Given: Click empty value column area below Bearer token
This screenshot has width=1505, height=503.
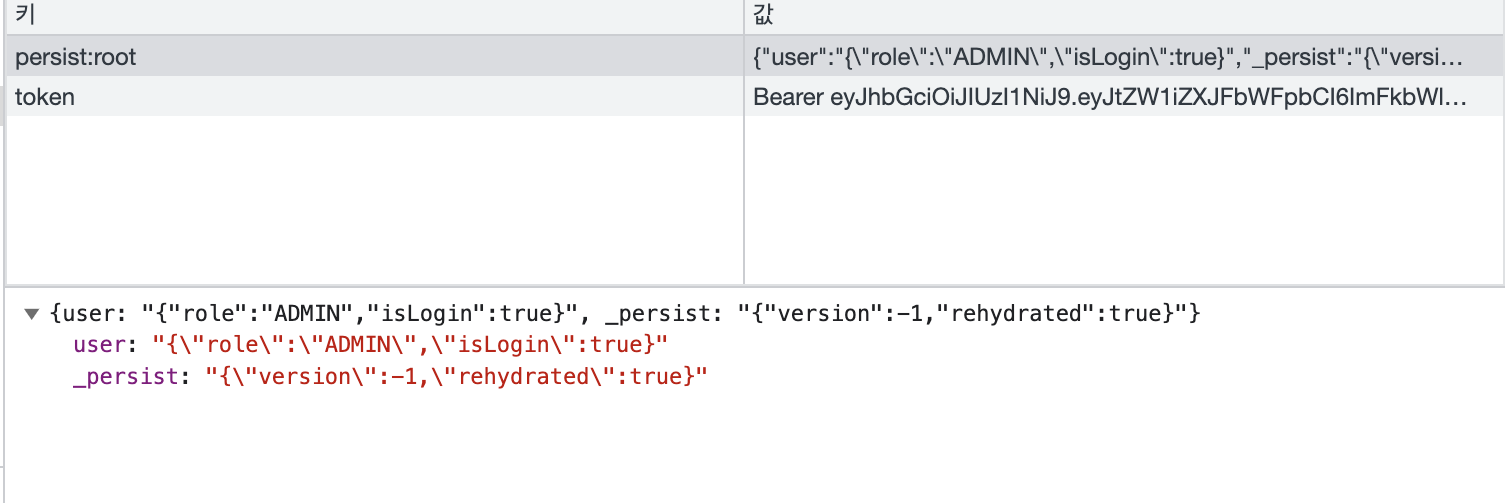Looking at the screenshot, I should tap(1124, 200).
